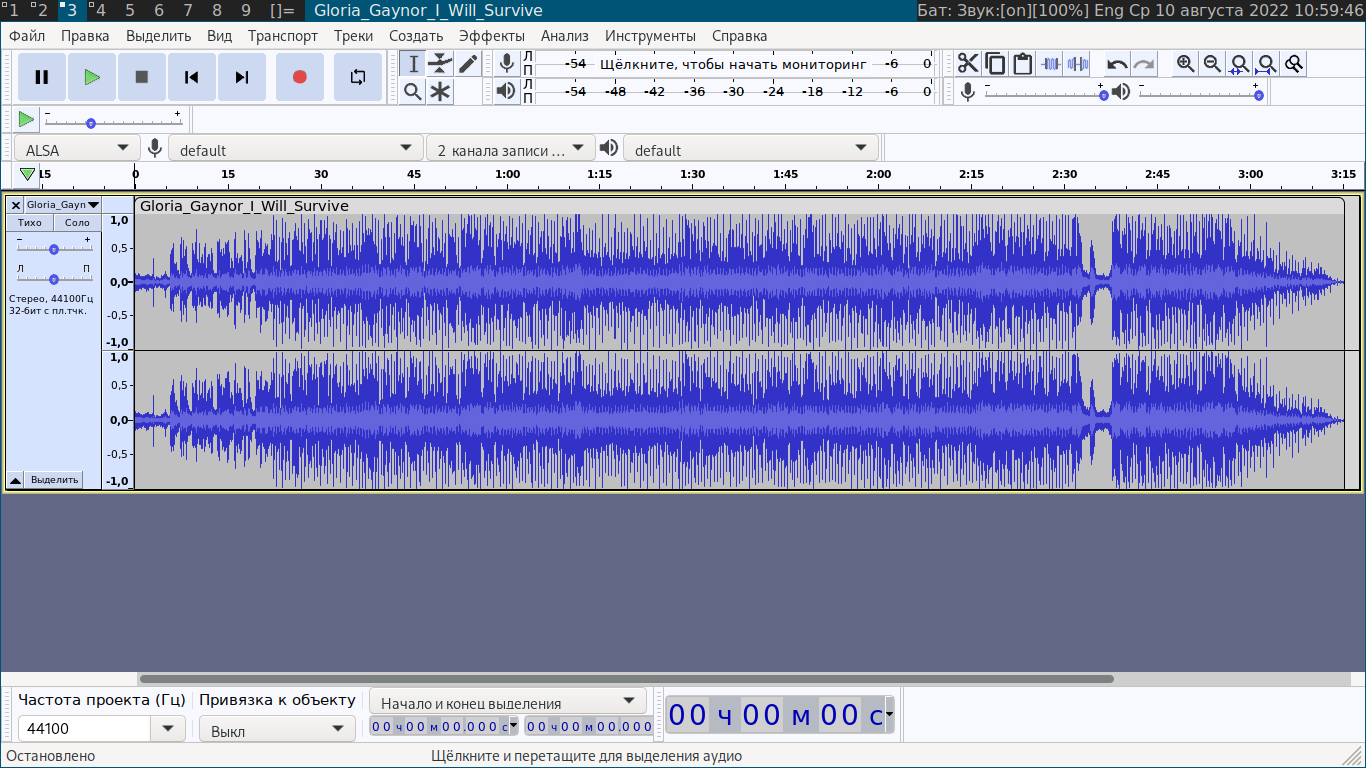Screen dimensions: 1366x768
Task: Solo the track with Соло button
Action: 77,222
